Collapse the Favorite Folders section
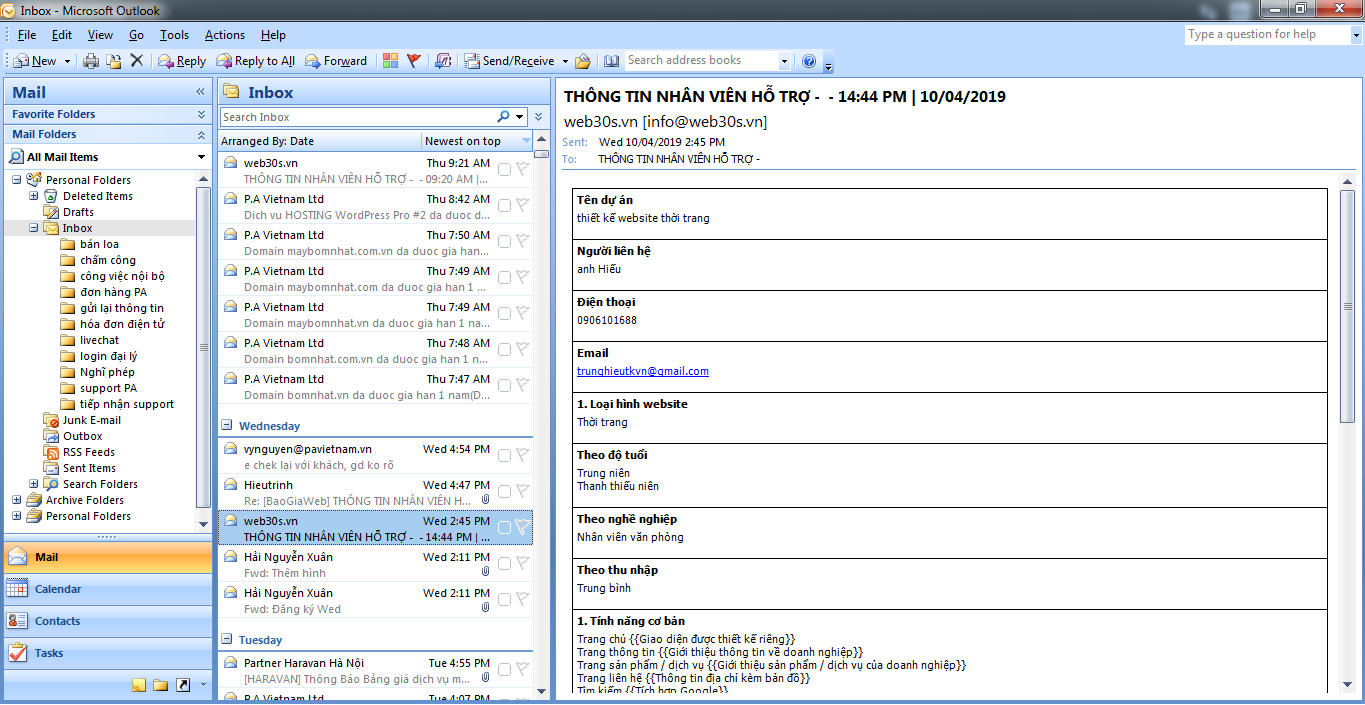The width and height of the screenshot is (1365, 705). pyautogui.click(x=201, y=114)
